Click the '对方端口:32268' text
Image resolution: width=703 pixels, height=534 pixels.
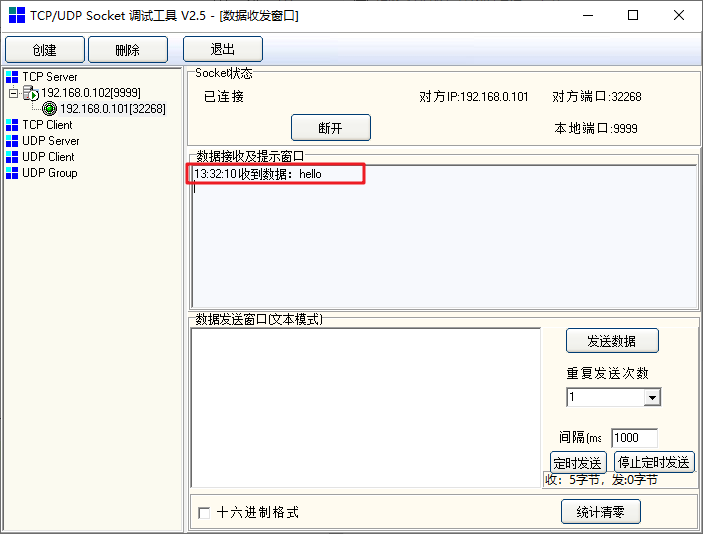pyautogui.click(x=597, y=97)
